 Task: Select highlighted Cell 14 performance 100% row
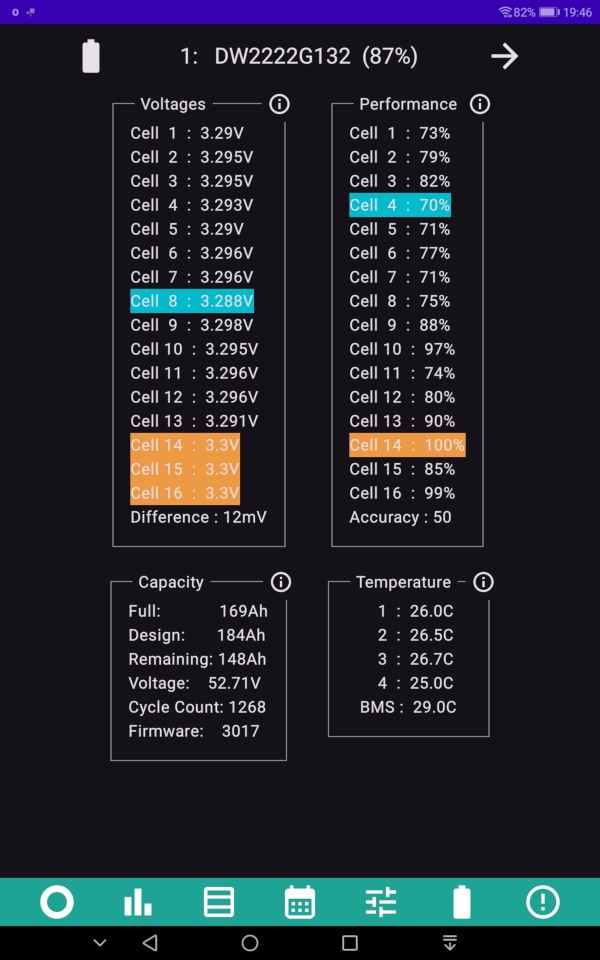pos(407,445)
